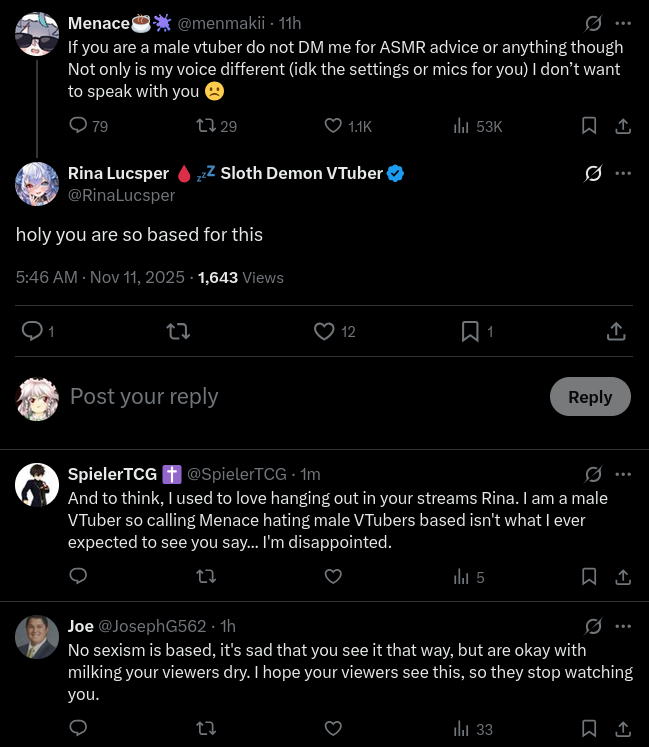Screen dimensions: 649x747
Task: Open more options menu on Rina Lucsper's post
Action: point(623,173)
